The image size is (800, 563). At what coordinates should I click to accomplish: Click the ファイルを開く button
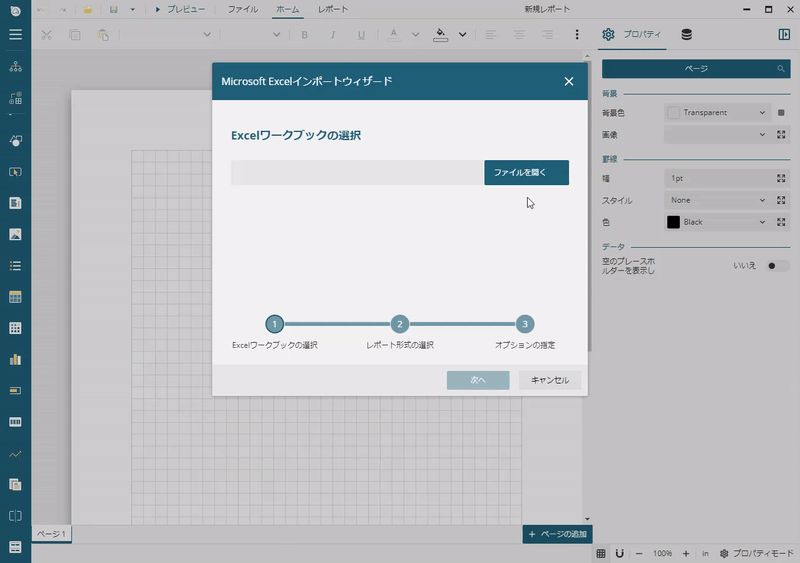pos(526,173)
